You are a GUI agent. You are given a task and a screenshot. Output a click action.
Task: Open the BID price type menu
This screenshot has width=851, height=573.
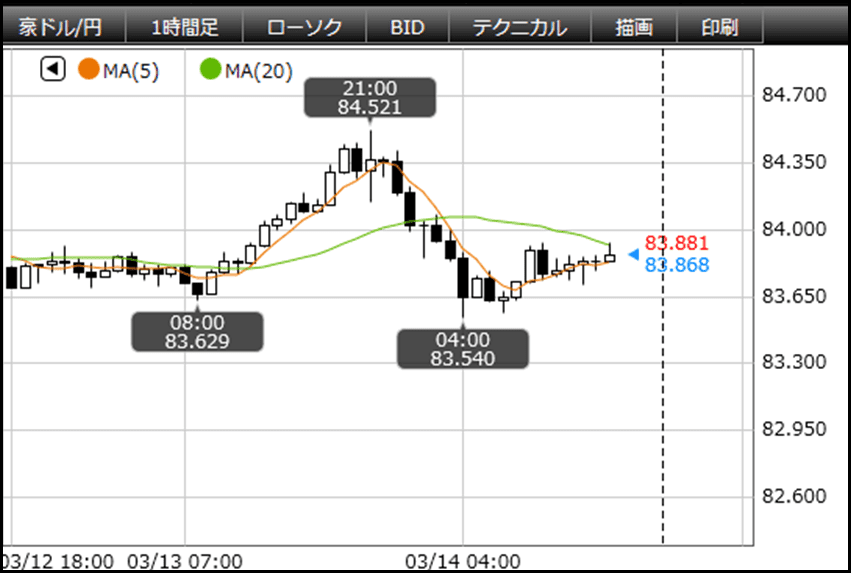pos(408,27)
